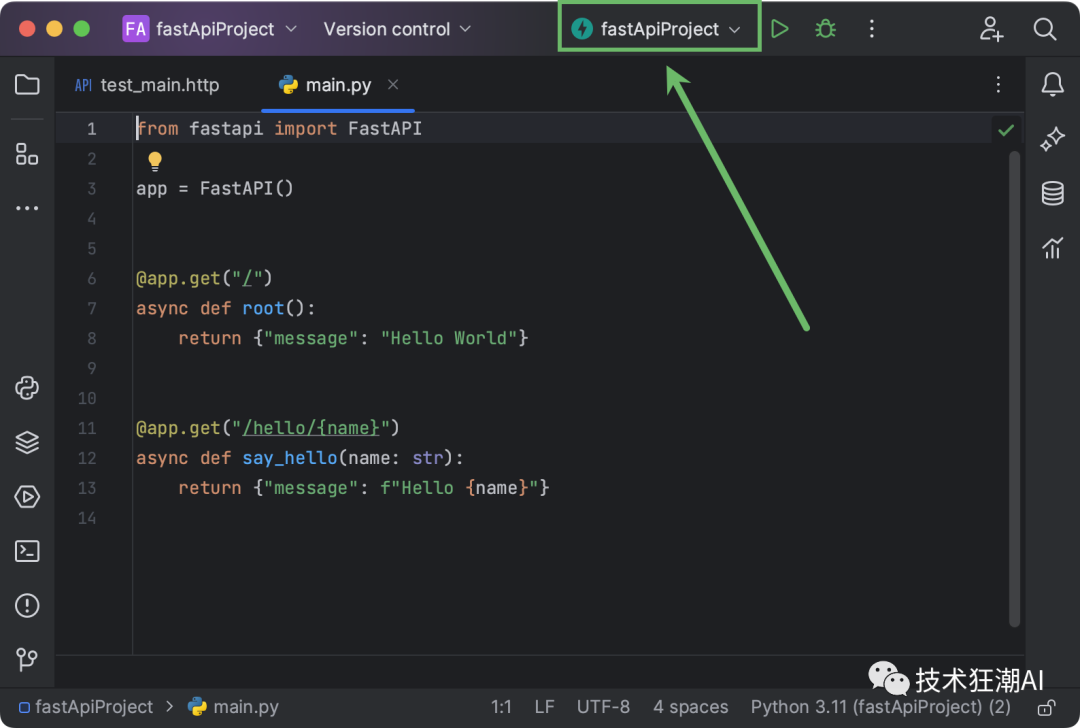The width and height of the screenshot is (1080, 728).
Task: Close the main.py editor tab
Action: coord(393,85)
